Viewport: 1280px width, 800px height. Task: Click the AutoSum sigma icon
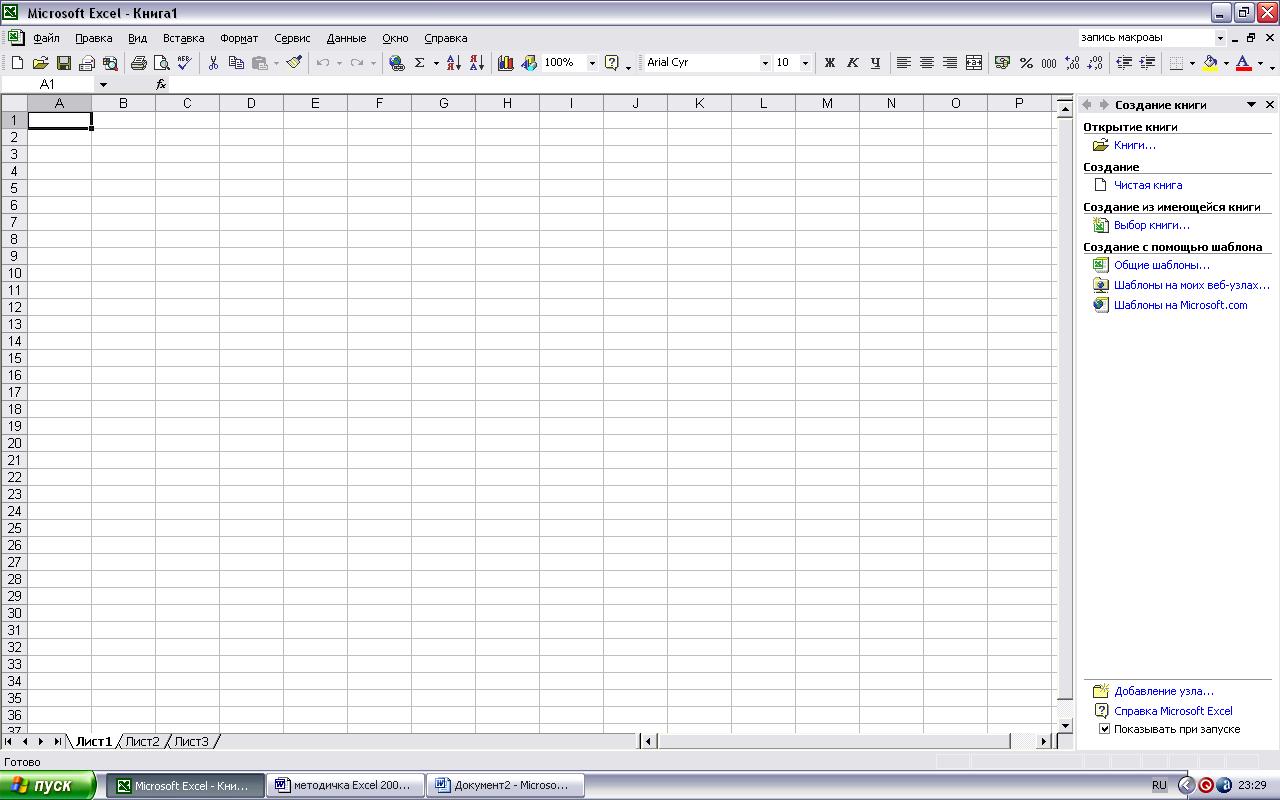click(420, 62)
